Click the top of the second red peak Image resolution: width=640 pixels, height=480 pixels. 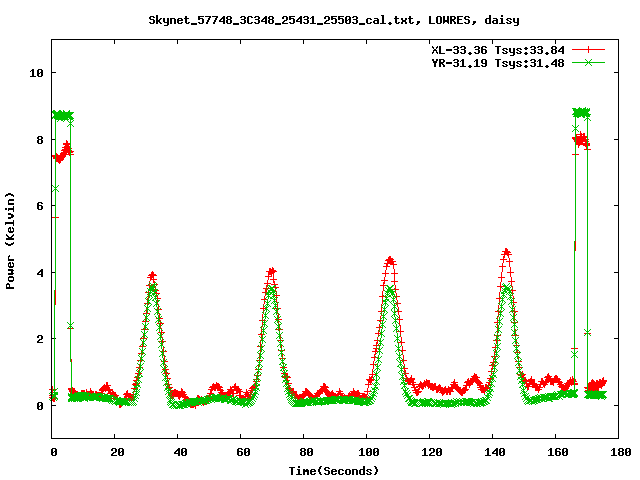click(271, 271)
